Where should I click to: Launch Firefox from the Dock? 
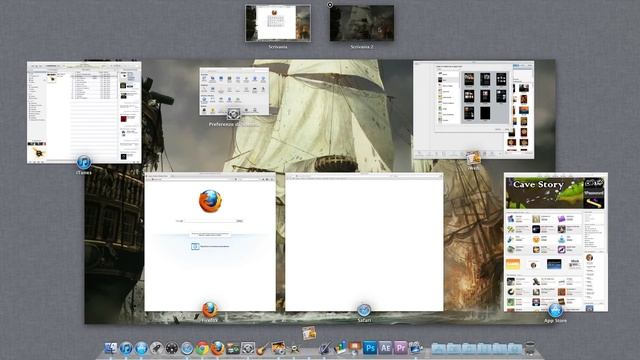[x=218, y=348]
